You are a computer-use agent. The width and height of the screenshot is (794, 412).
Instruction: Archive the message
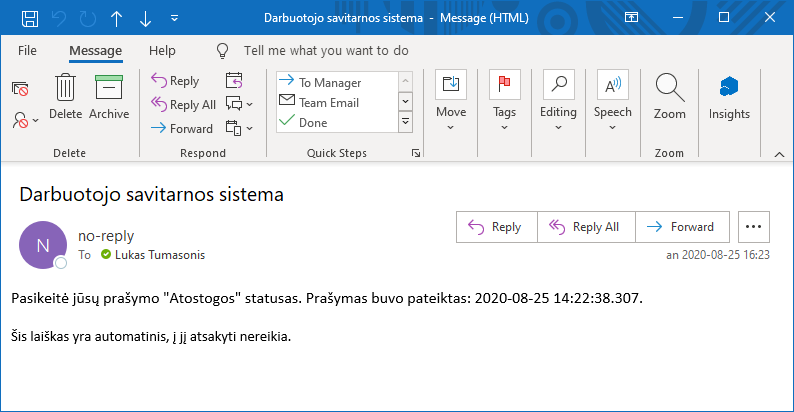109,97
